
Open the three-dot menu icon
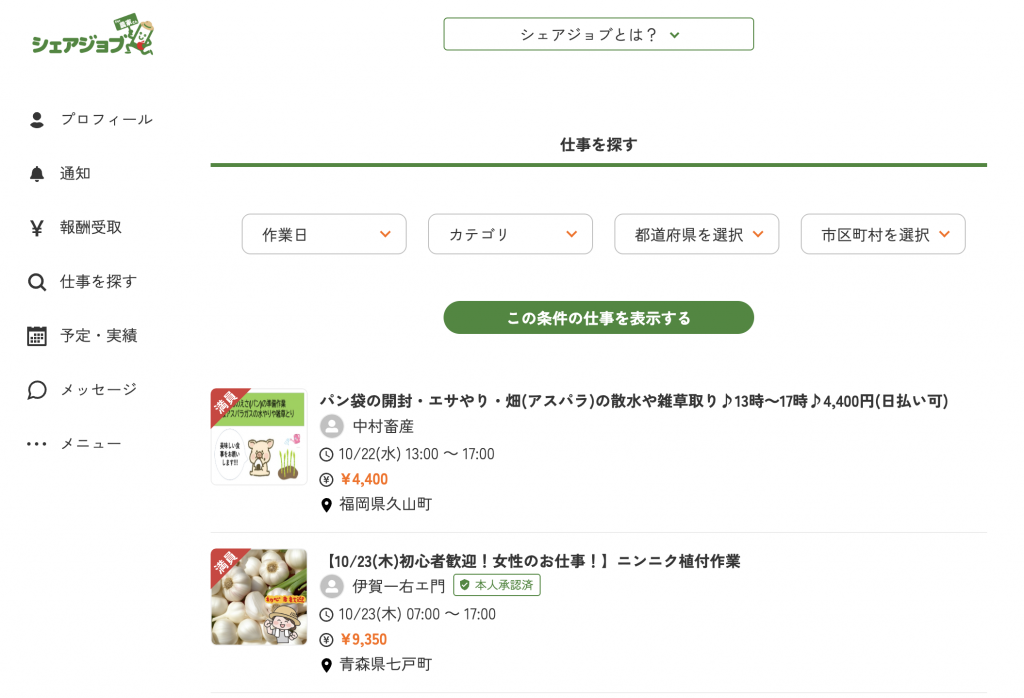37,444
